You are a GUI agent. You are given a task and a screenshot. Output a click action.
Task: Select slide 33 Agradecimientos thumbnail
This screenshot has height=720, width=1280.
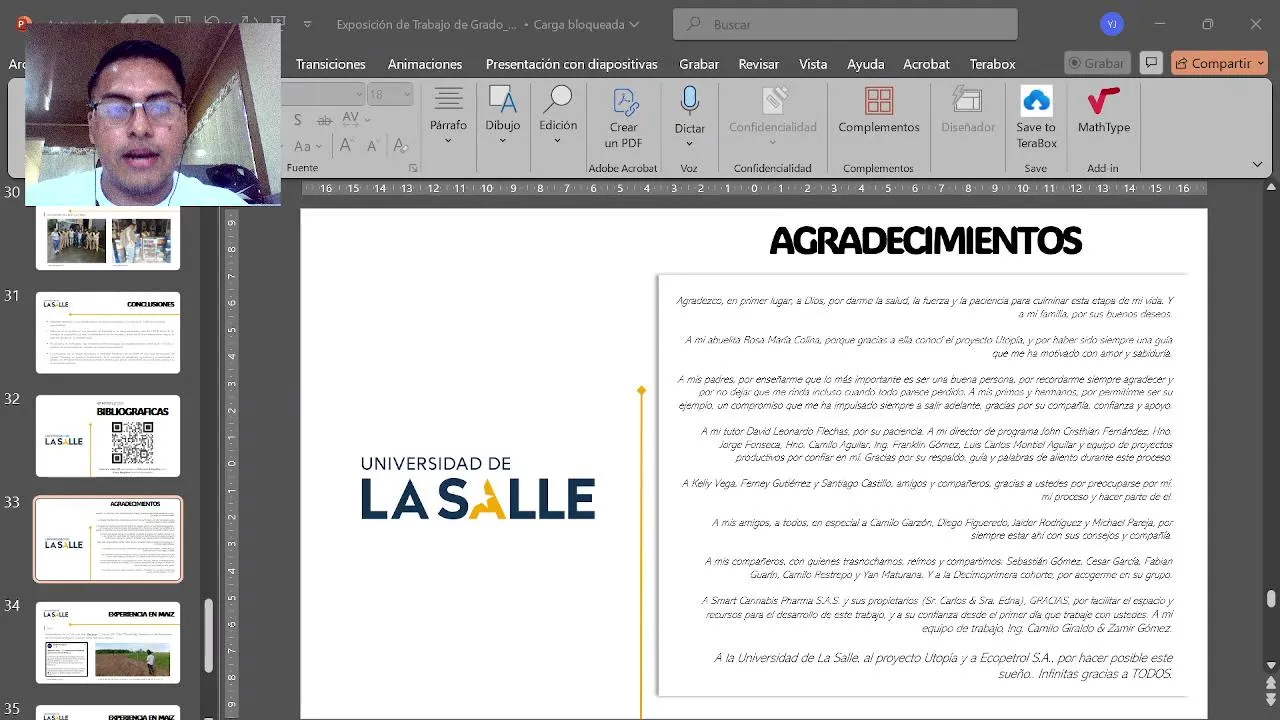[108, 539]
